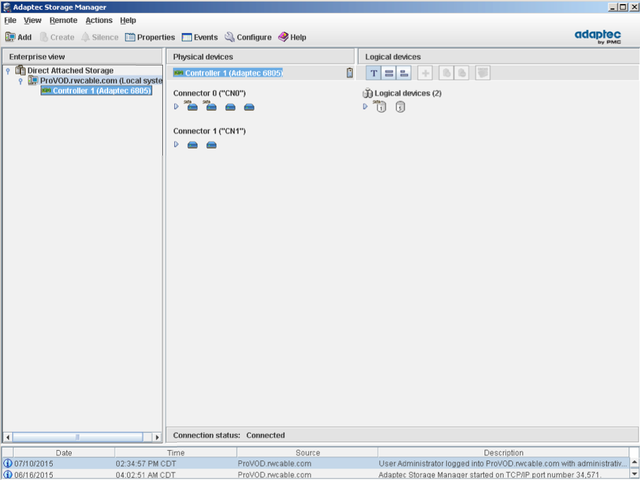This screenshot has height=480, width=640.
Task: Select Controller 1 (Adaptec 6805) in tree
Action: coord(96,91)
